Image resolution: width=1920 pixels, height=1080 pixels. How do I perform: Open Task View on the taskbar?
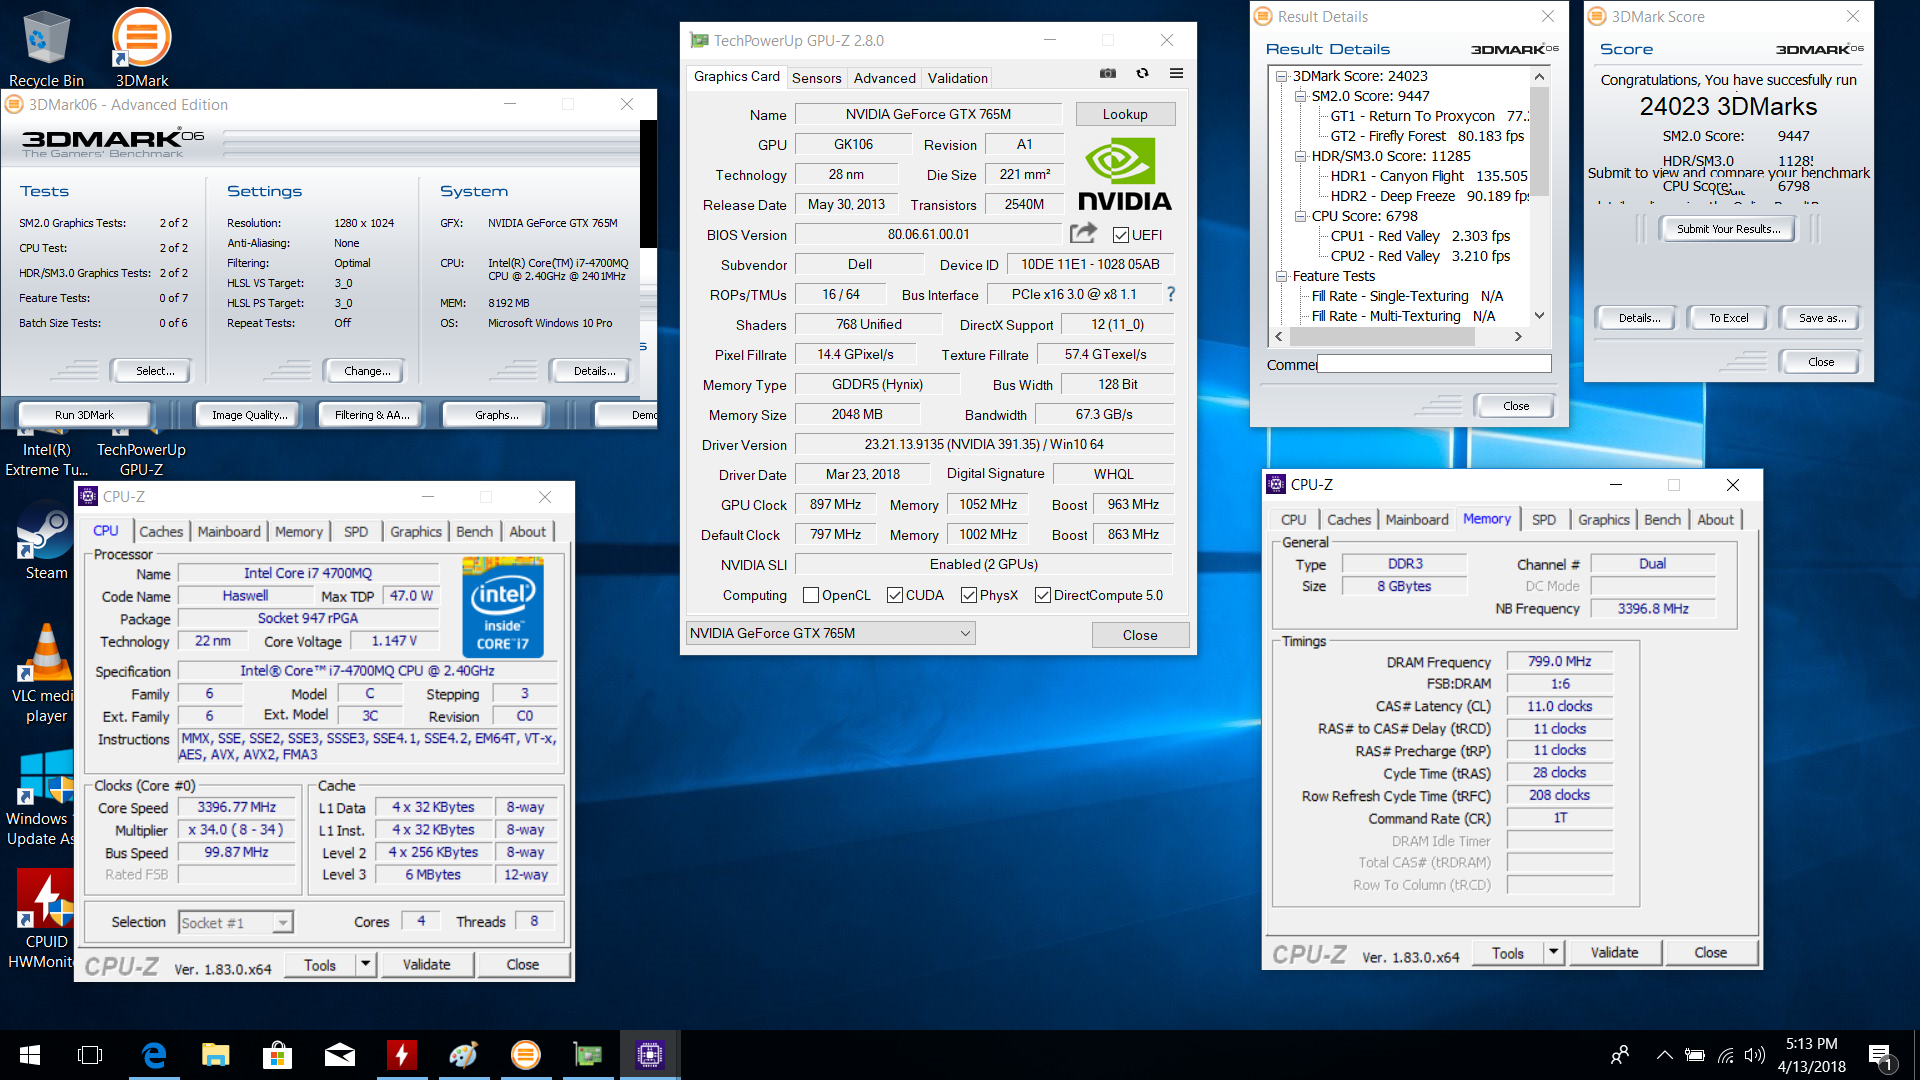(90, 1055)
